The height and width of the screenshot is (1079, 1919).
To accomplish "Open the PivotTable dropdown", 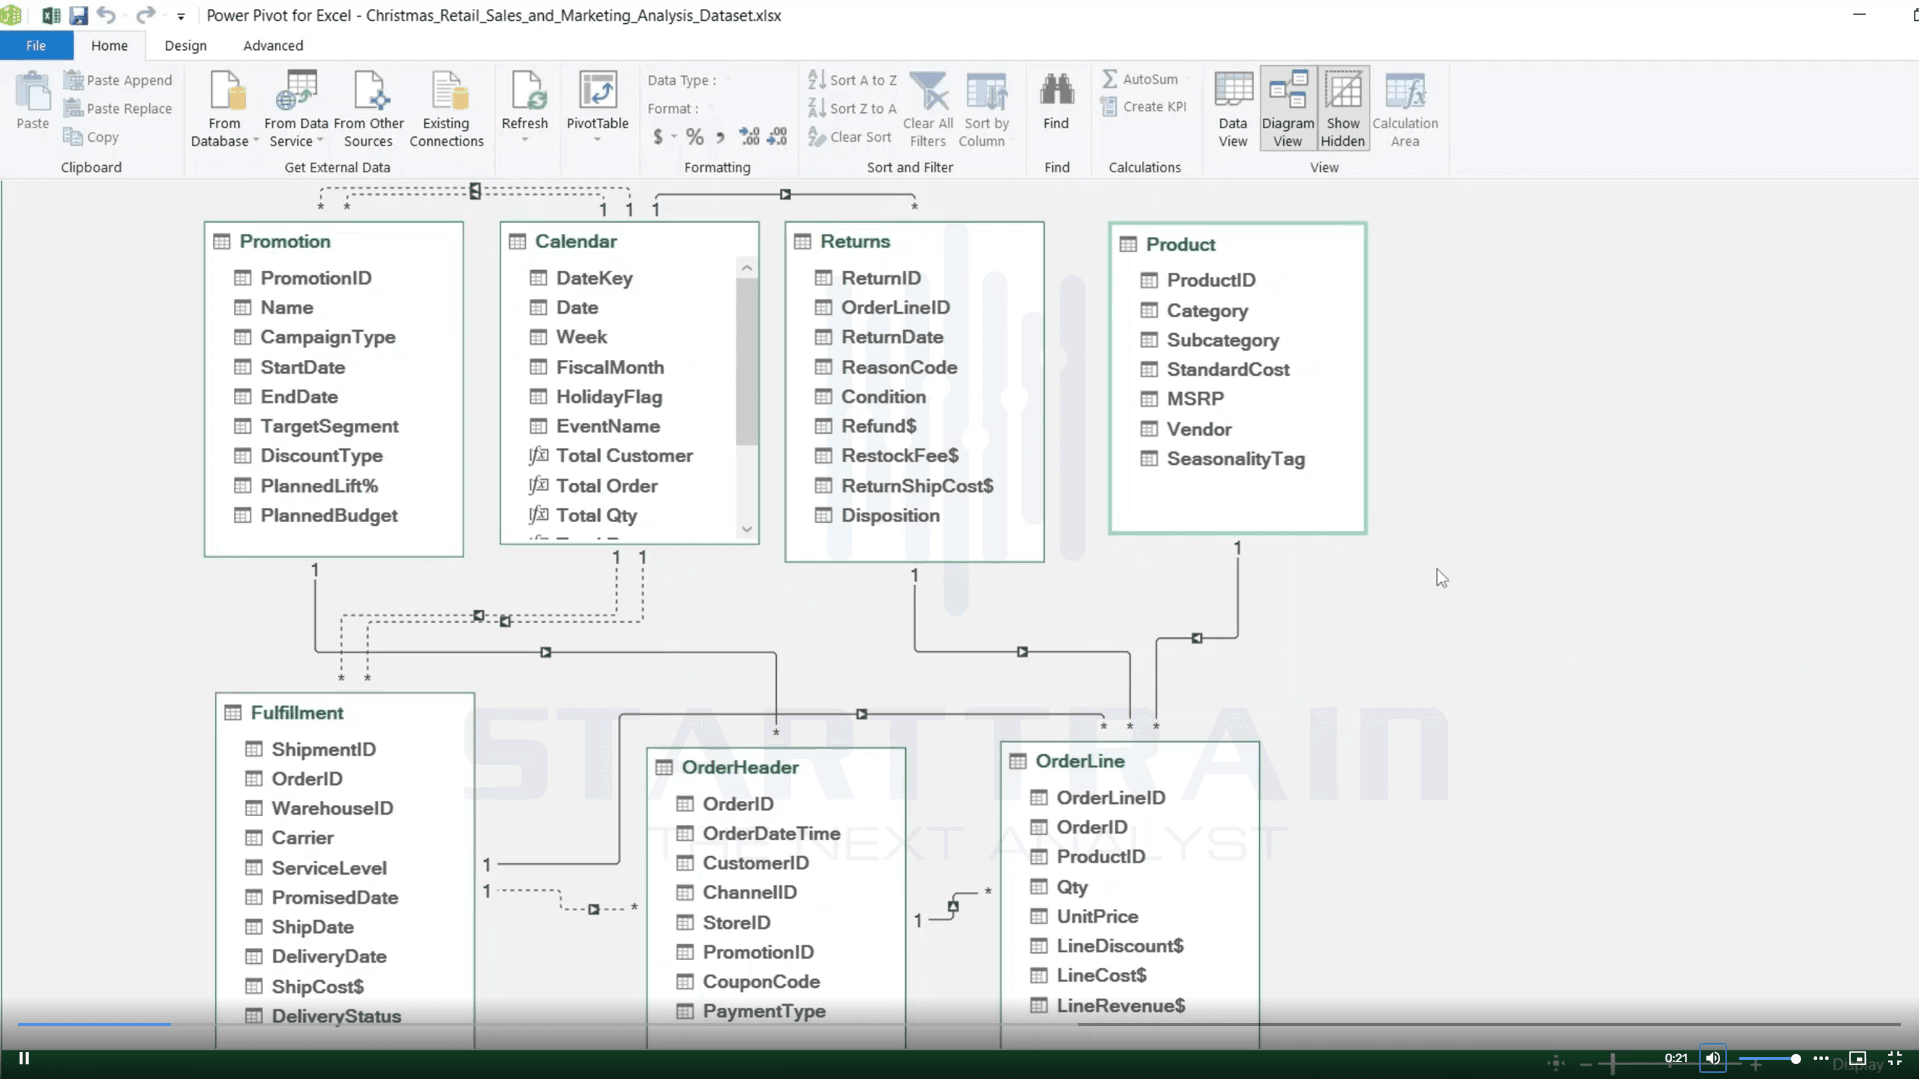I will (x=597, y=139).
